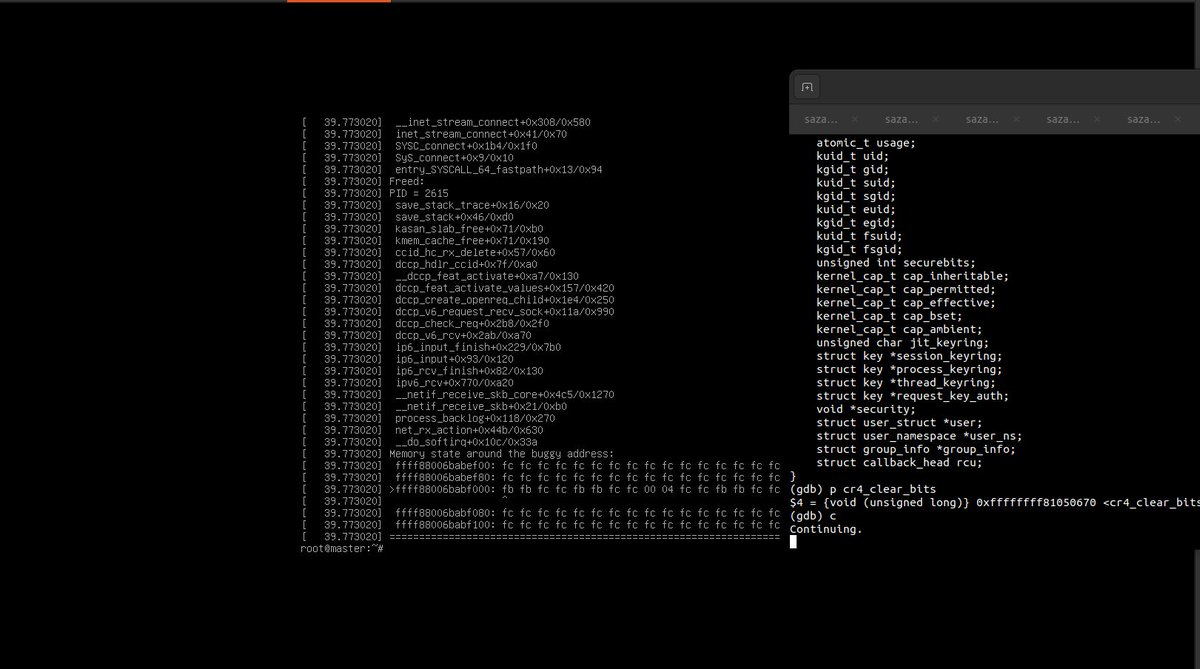Image resolution: width=1200 pixels, height=669 pixels.
Task: Click 'atomic_t usage;' struct field
Action: tap(866, 143)
